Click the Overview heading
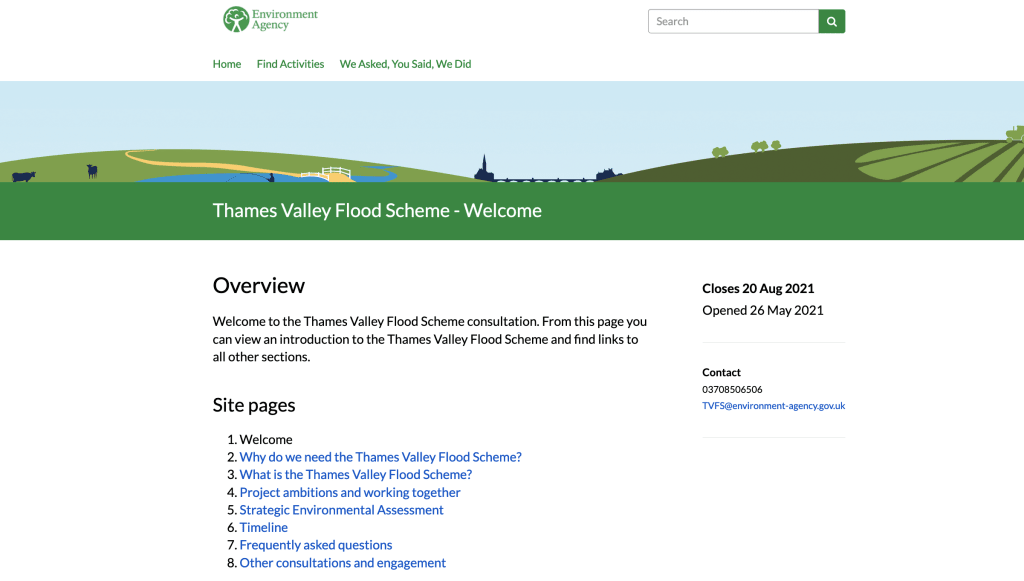Screen dimensions: 1024x581 [x=259, y=285]
